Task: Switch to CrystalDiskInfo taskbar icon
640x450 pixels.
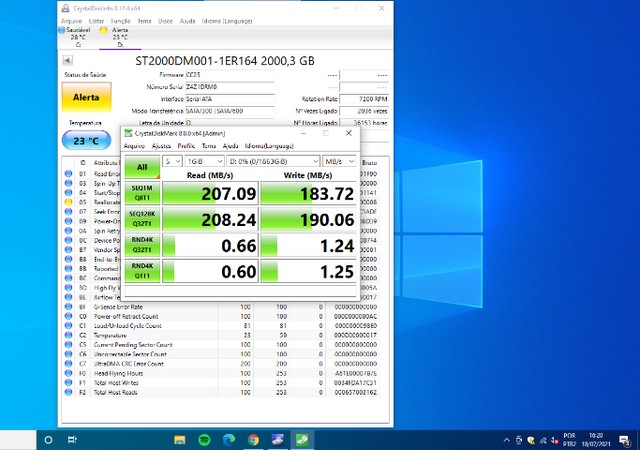Action: tap(278, 440)
